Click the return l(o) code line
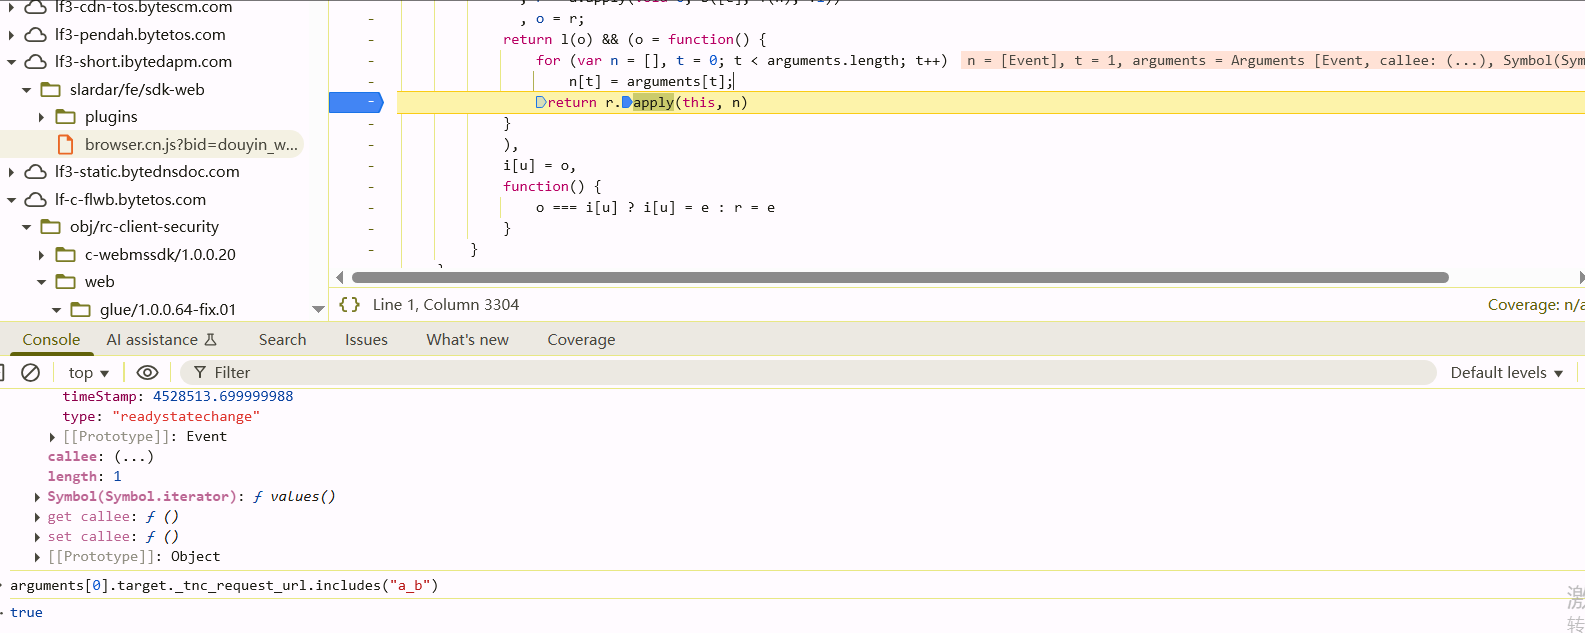This screenshot has height=633, width=1585. pos(635,40)
